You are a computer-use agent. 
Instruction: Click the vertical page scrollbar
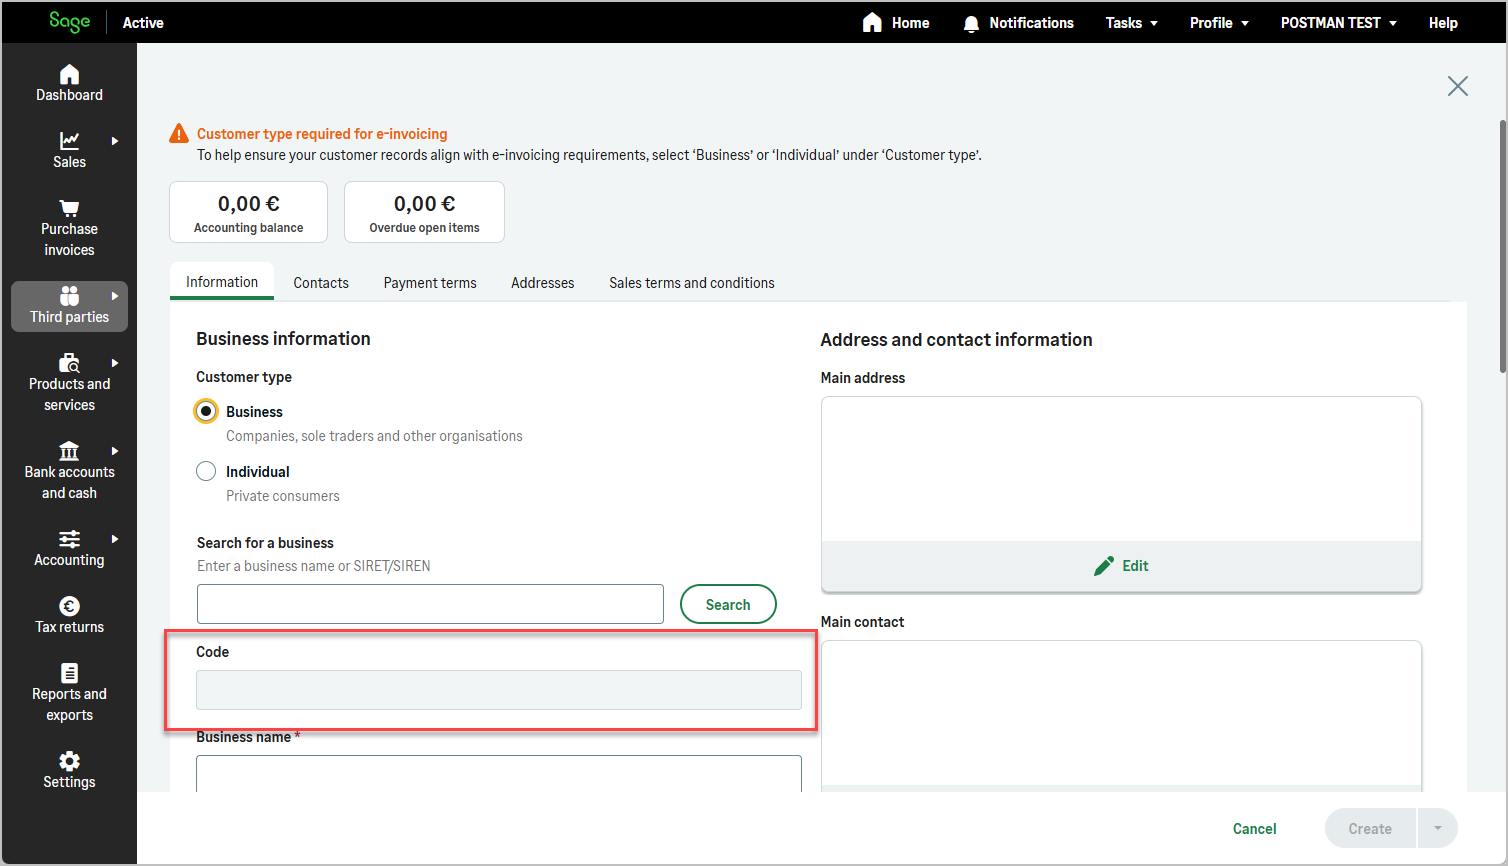[1502, 247]
